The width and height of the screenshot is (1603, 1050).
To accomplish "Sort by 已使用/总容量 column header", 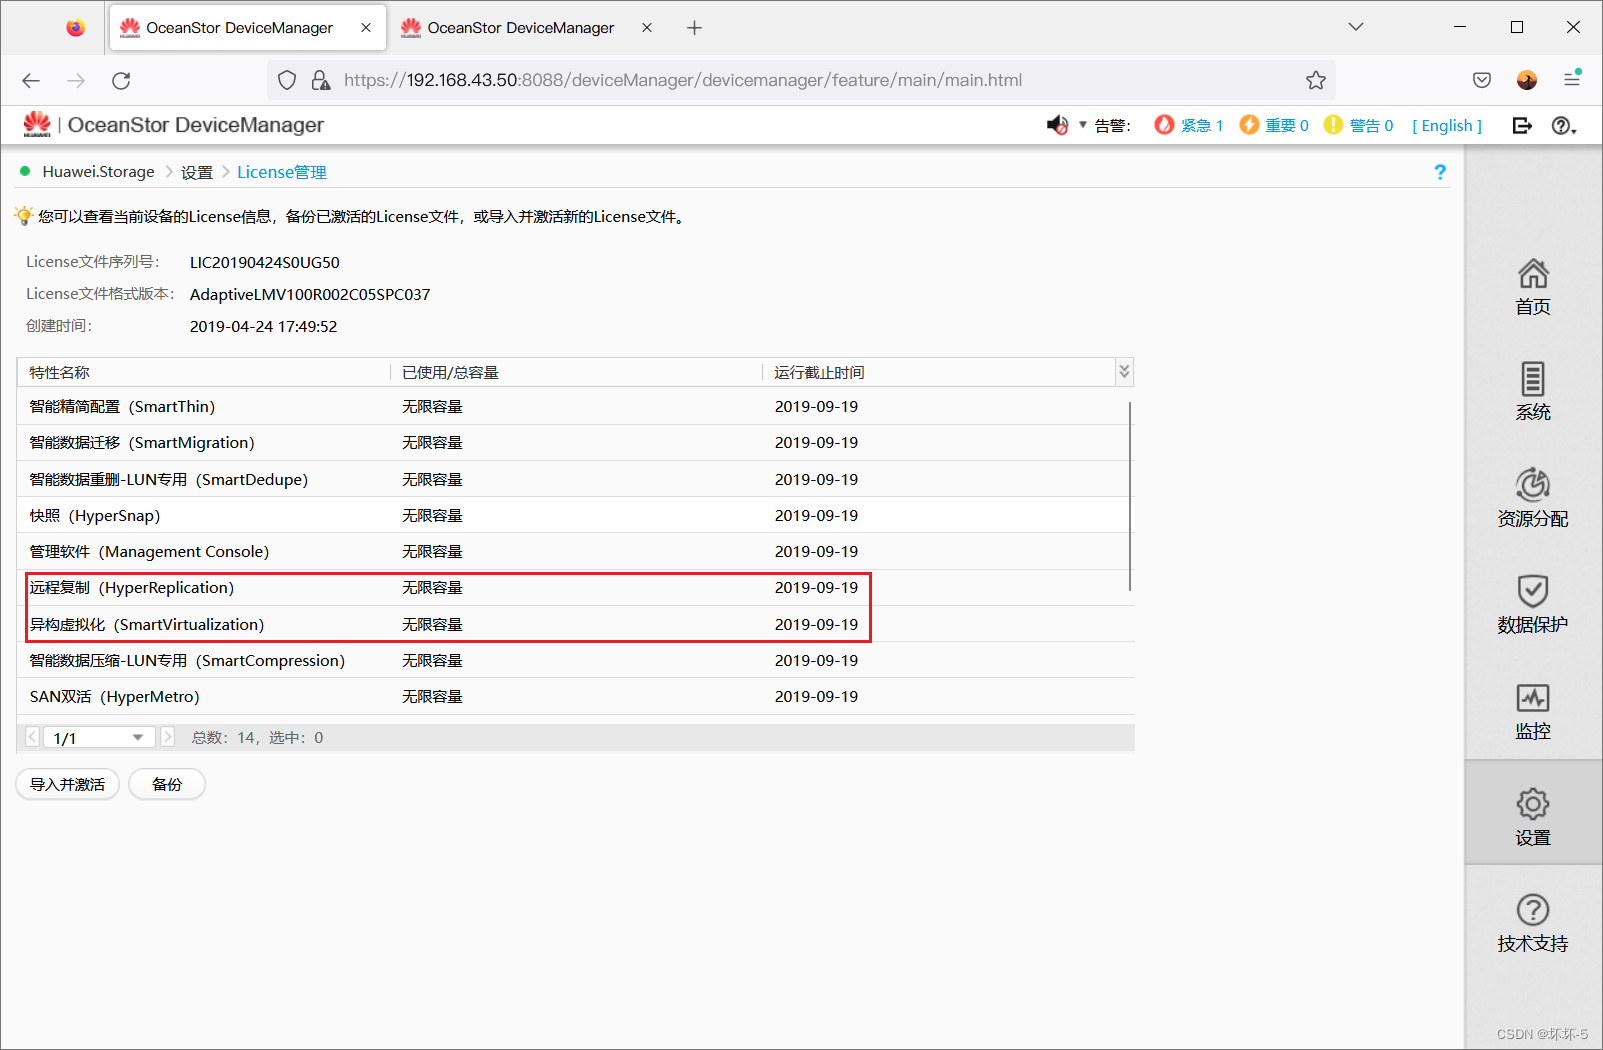I will [576, 372].
